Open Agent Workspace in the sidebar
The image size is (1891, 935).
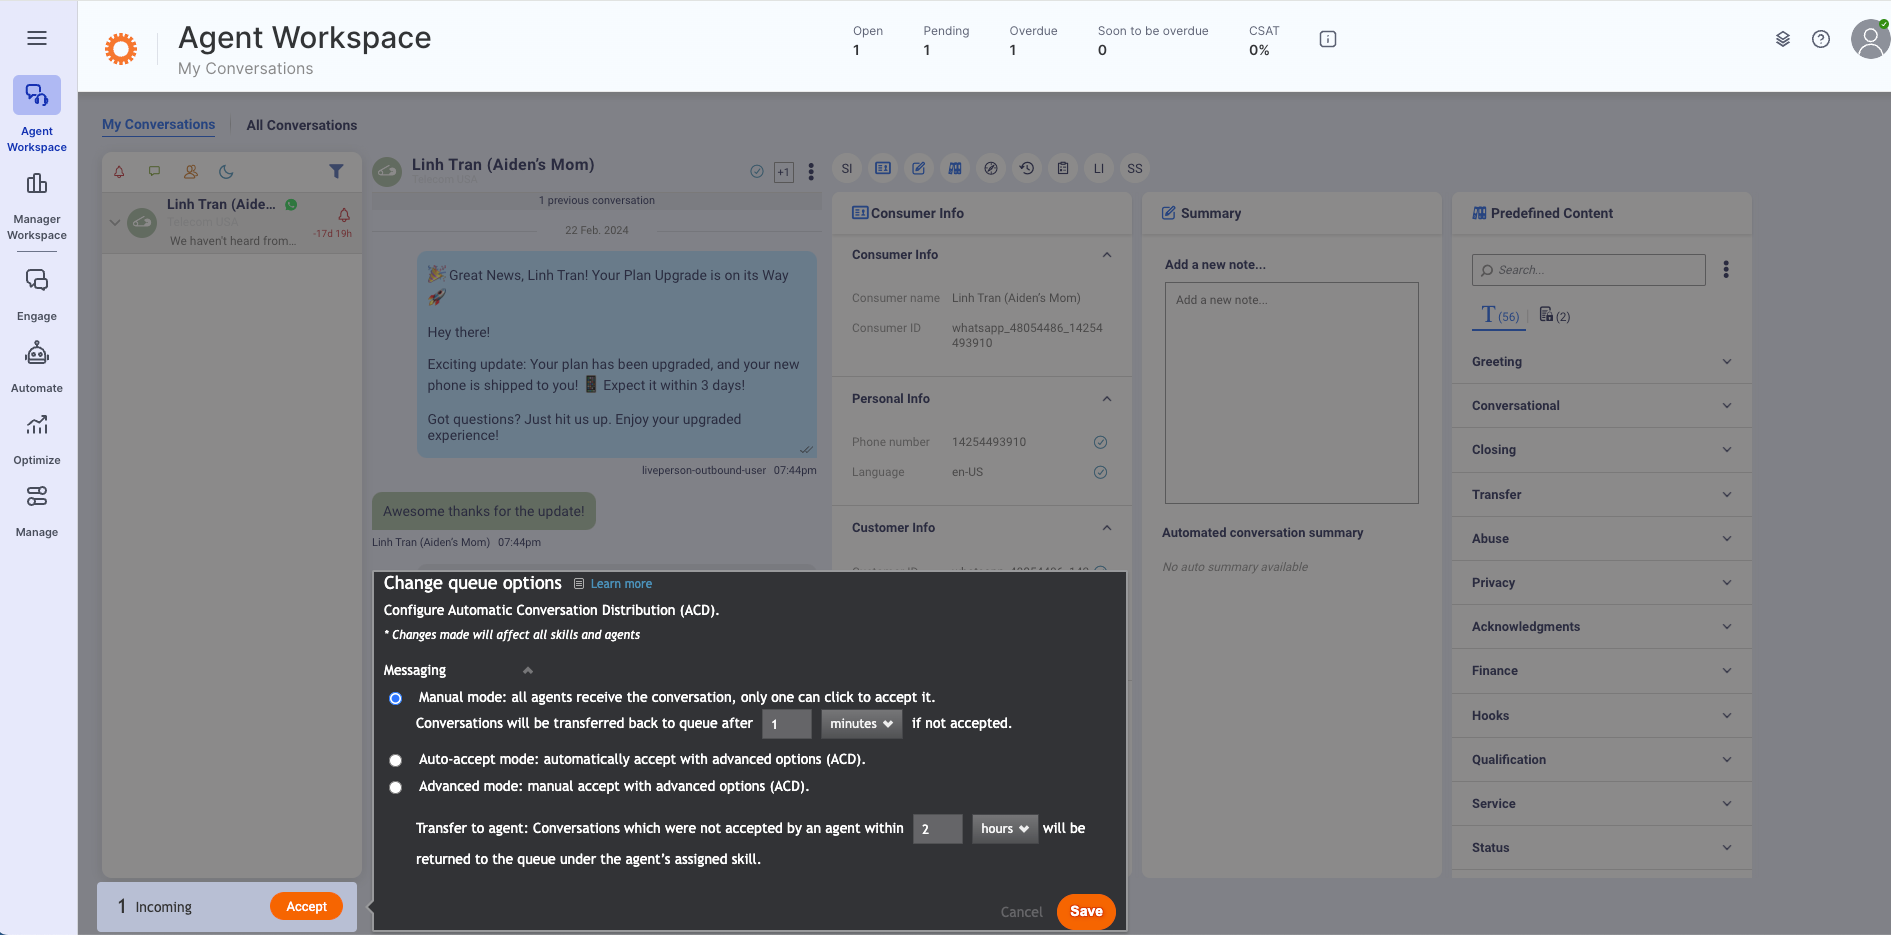pyautogui.click(x=37, y=115)
